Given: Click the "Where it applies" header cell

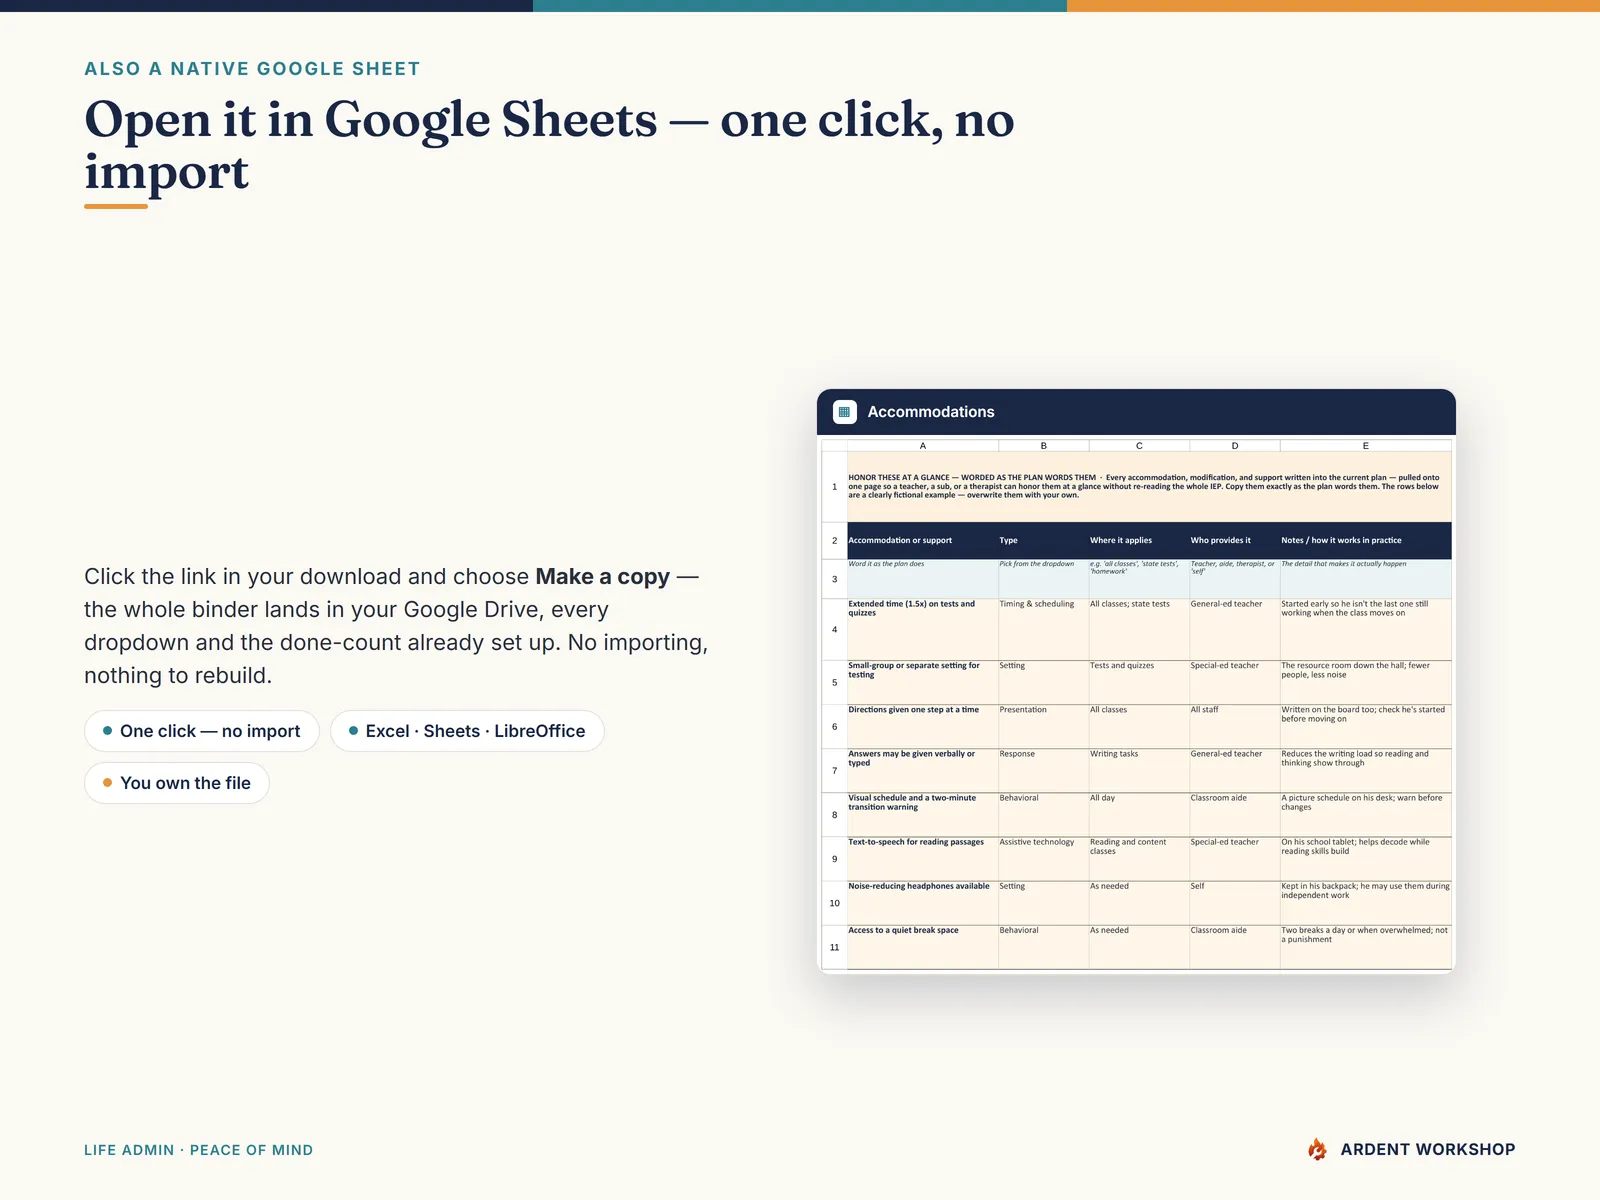Looking at the screenshot, I should coord(1139,541).
